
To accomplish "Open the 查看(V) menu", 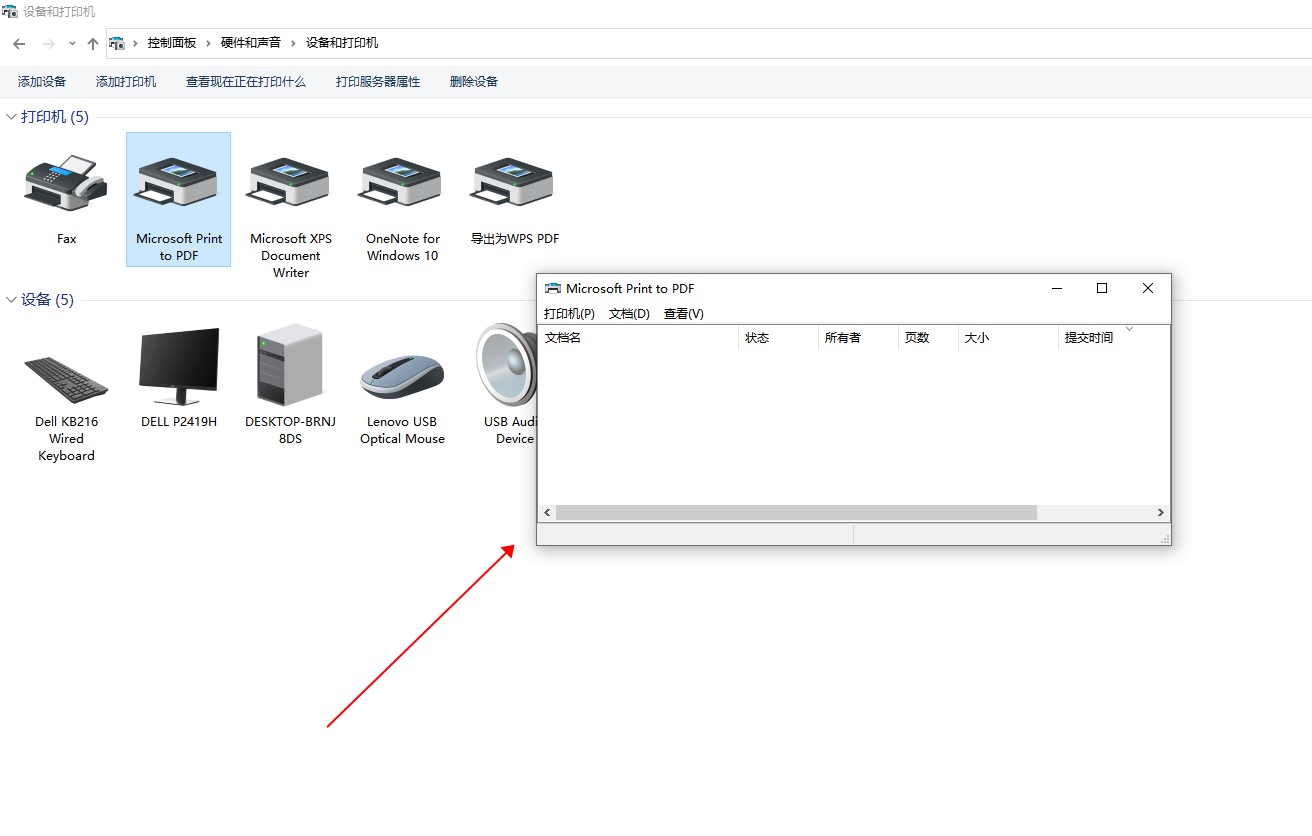I will point(684,313).
